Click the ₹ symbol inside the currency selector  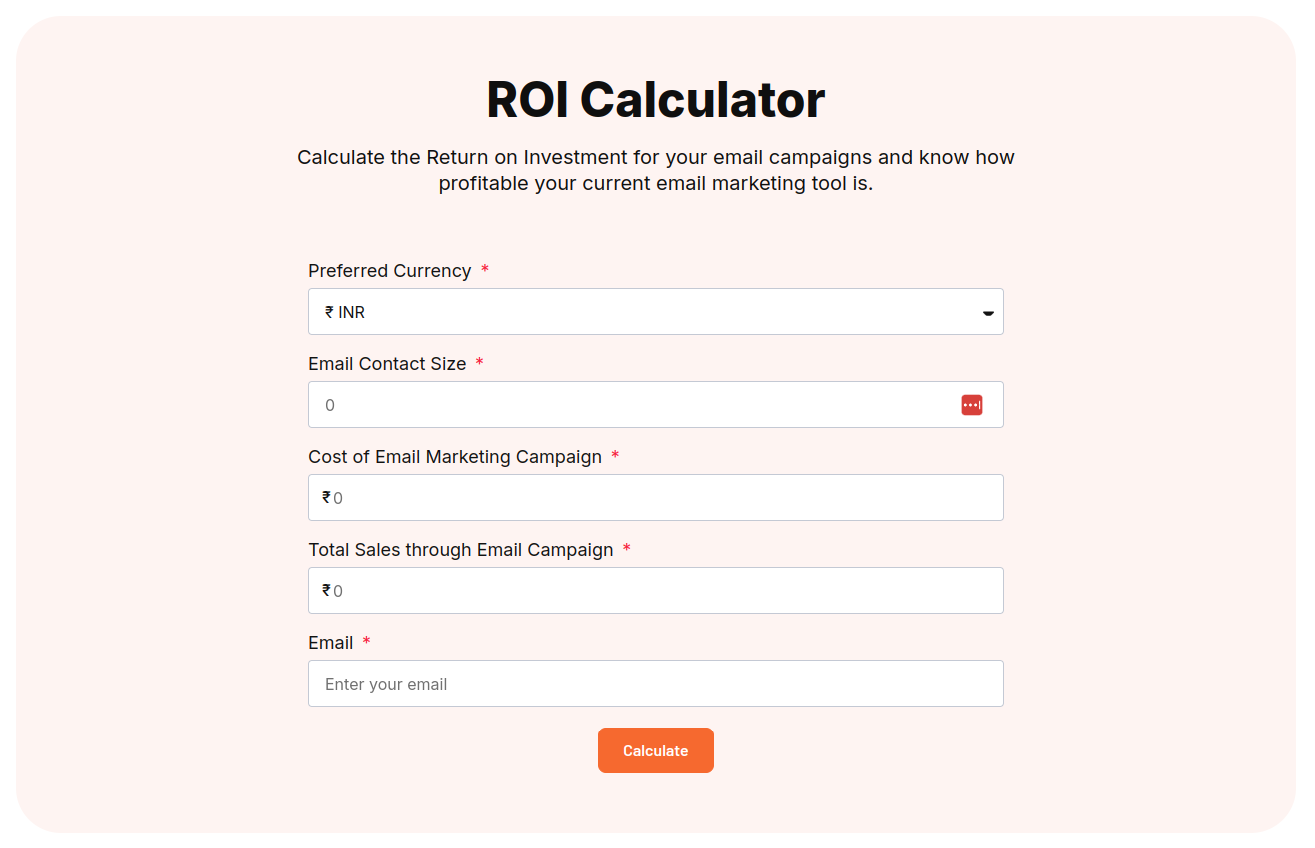327,311
